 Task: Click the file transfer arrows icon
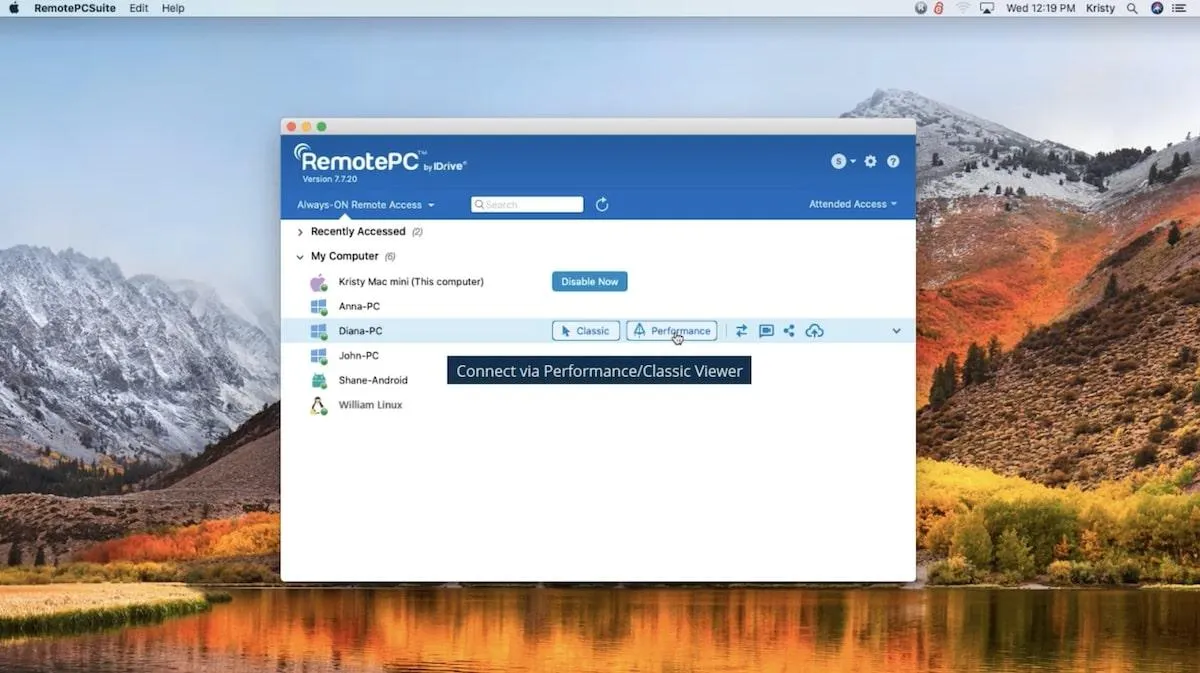[741, 331]
